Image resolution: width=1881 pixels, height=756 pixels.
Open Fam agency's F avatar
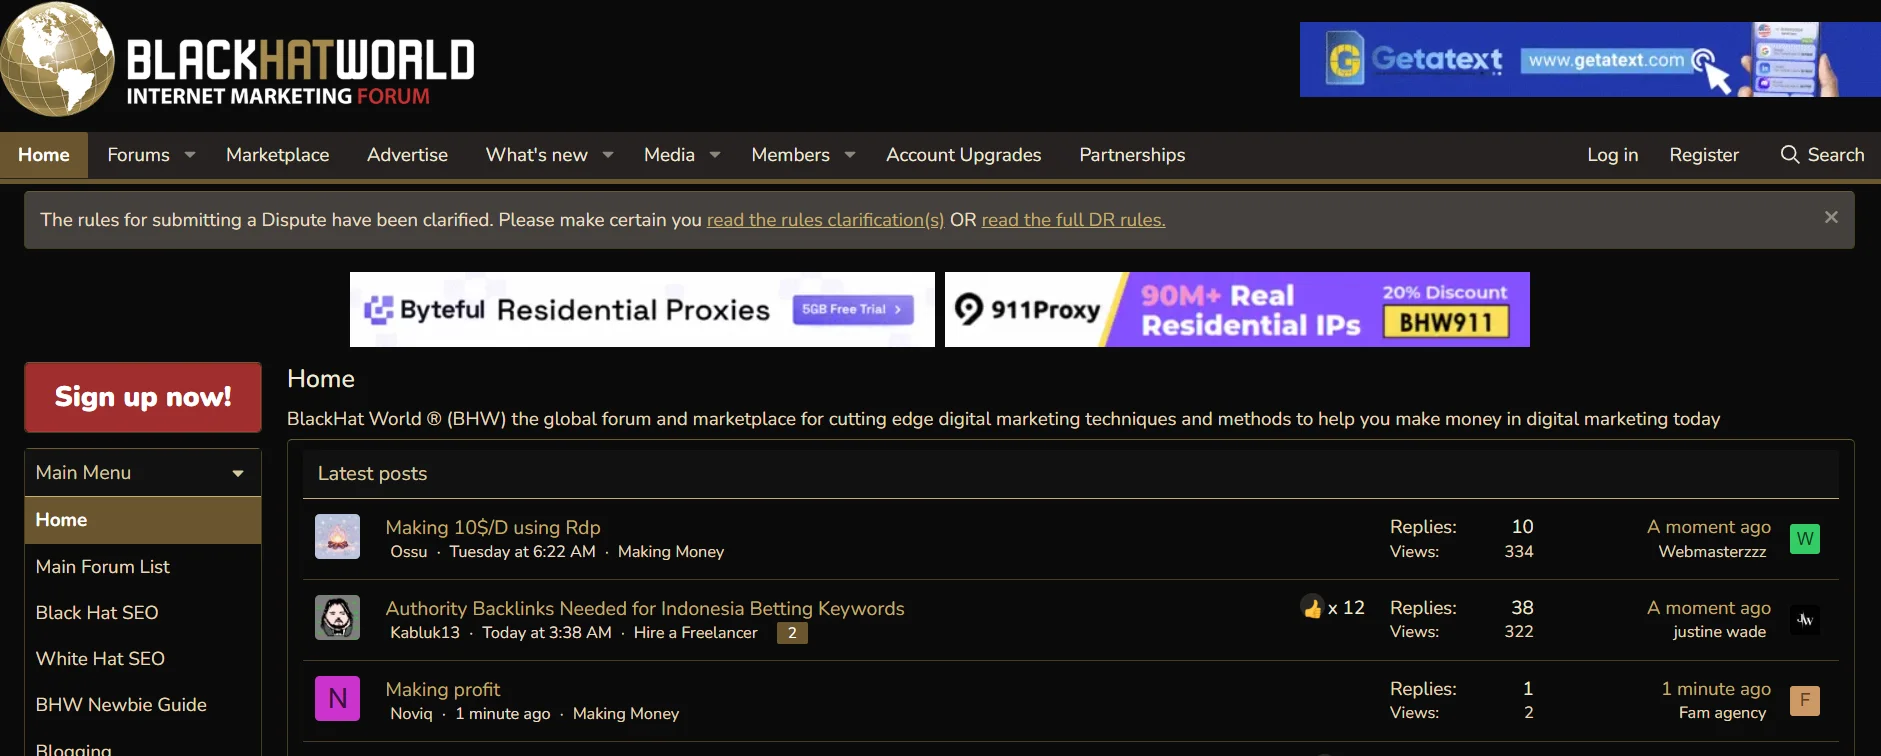1805,701
